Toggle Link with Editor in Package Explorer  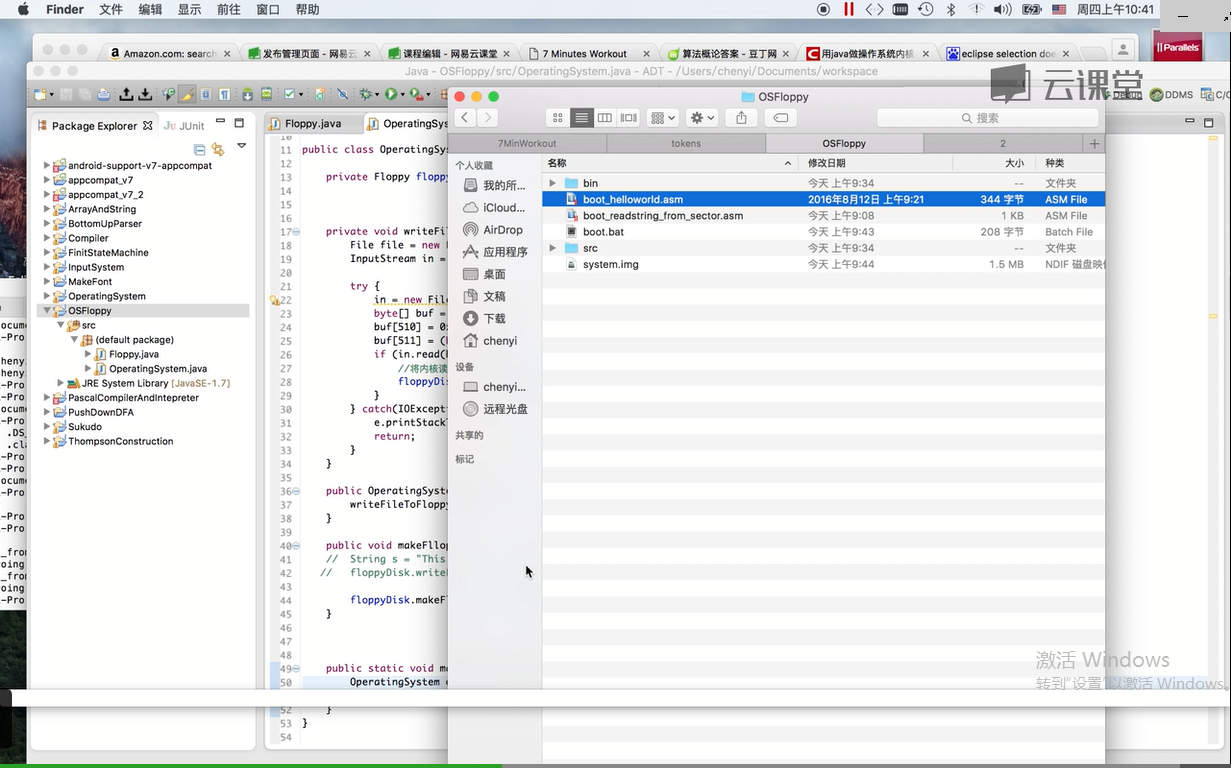coord(218,149)
